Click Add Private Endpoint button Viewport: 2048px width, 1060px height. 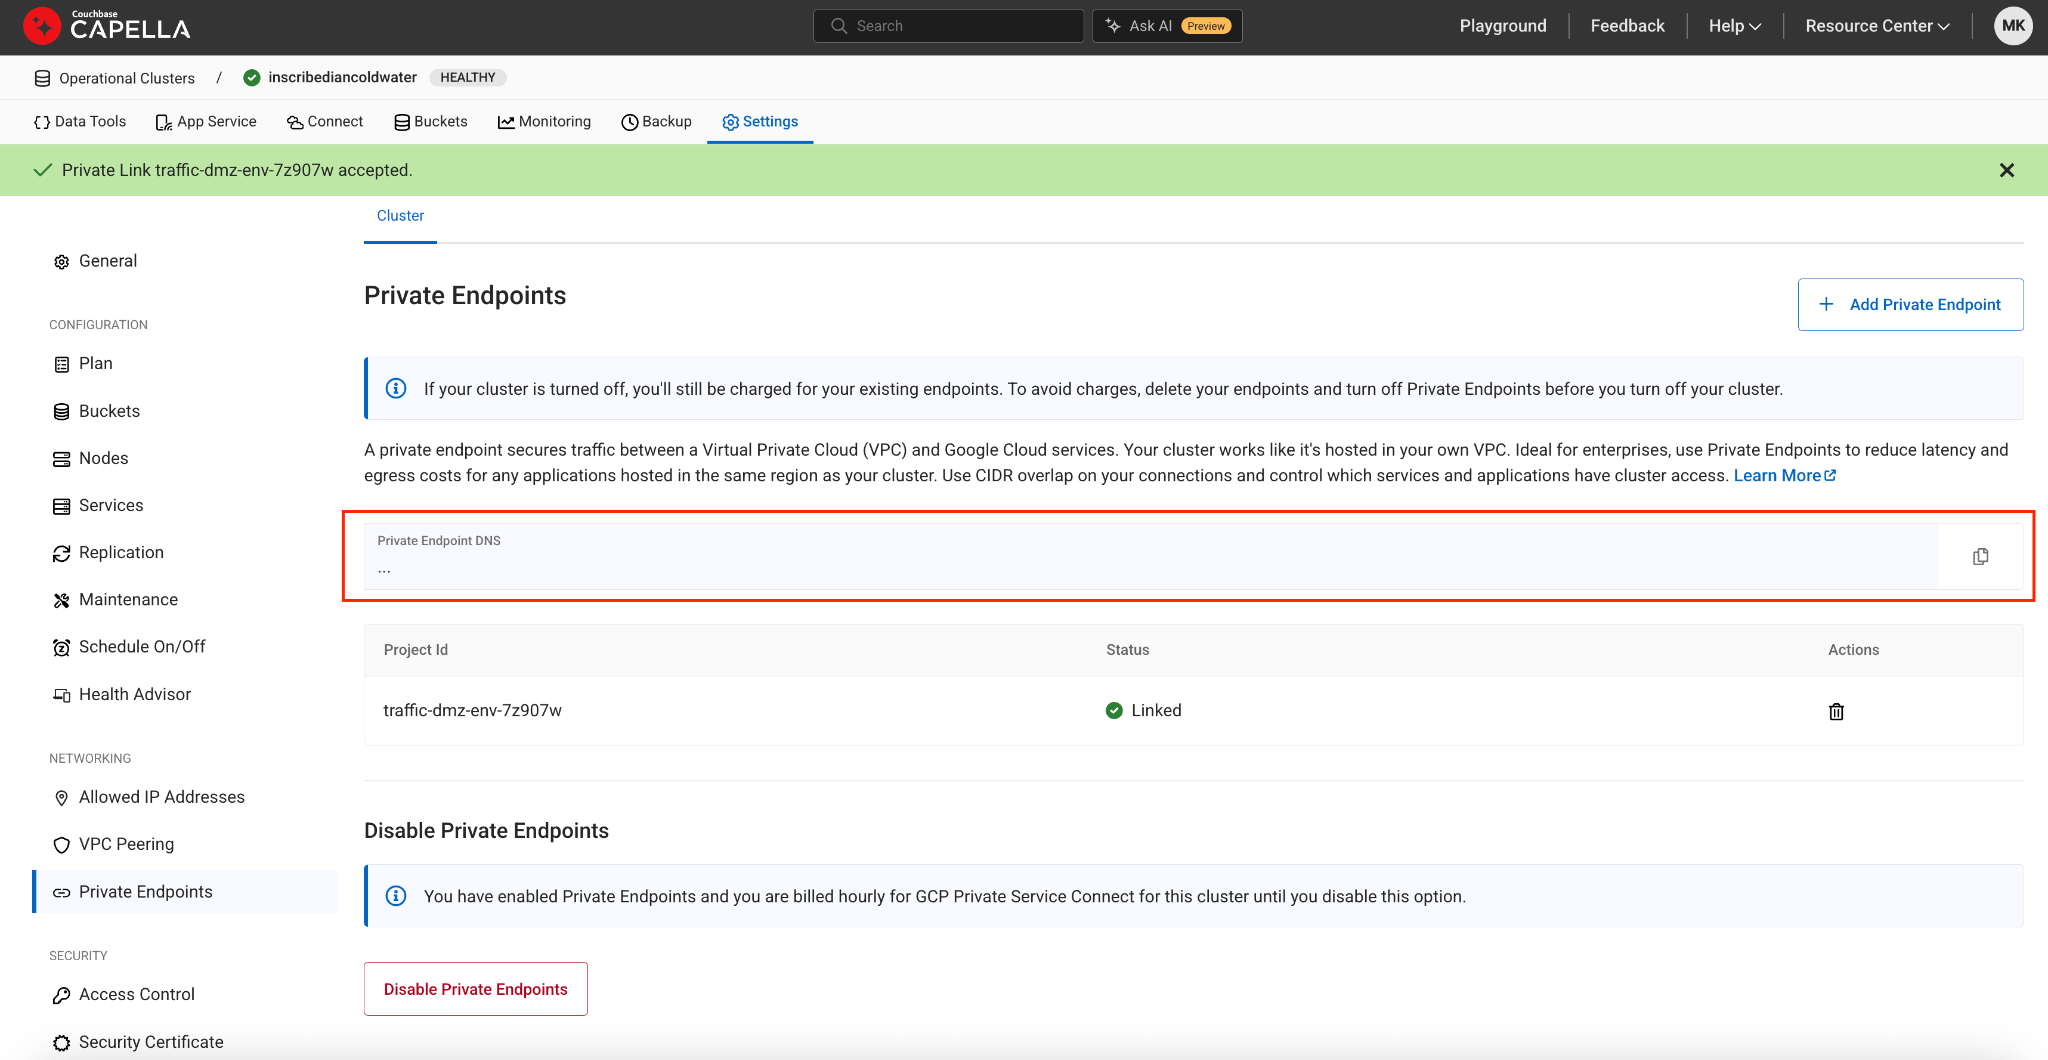click(x=1910, y=305)
